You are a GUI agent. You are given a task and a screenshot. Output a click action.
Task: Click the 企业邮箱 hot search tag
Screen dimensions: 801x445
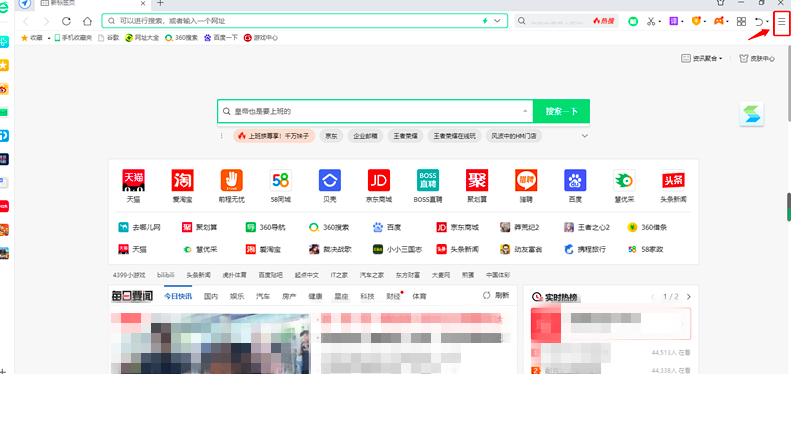click(365, 136)
